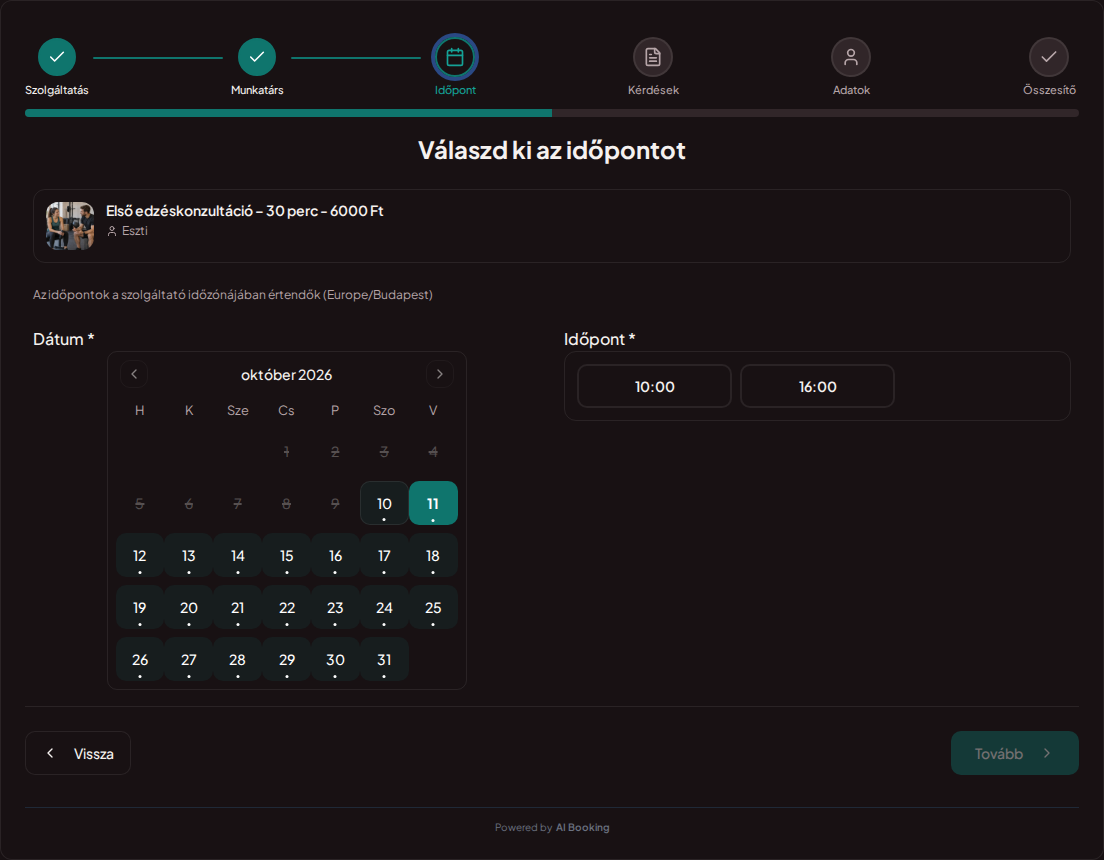Click the Szolgáltatás step checkmark icon
The width and height of the screenshot is (1104, 860).
(57, 57)
